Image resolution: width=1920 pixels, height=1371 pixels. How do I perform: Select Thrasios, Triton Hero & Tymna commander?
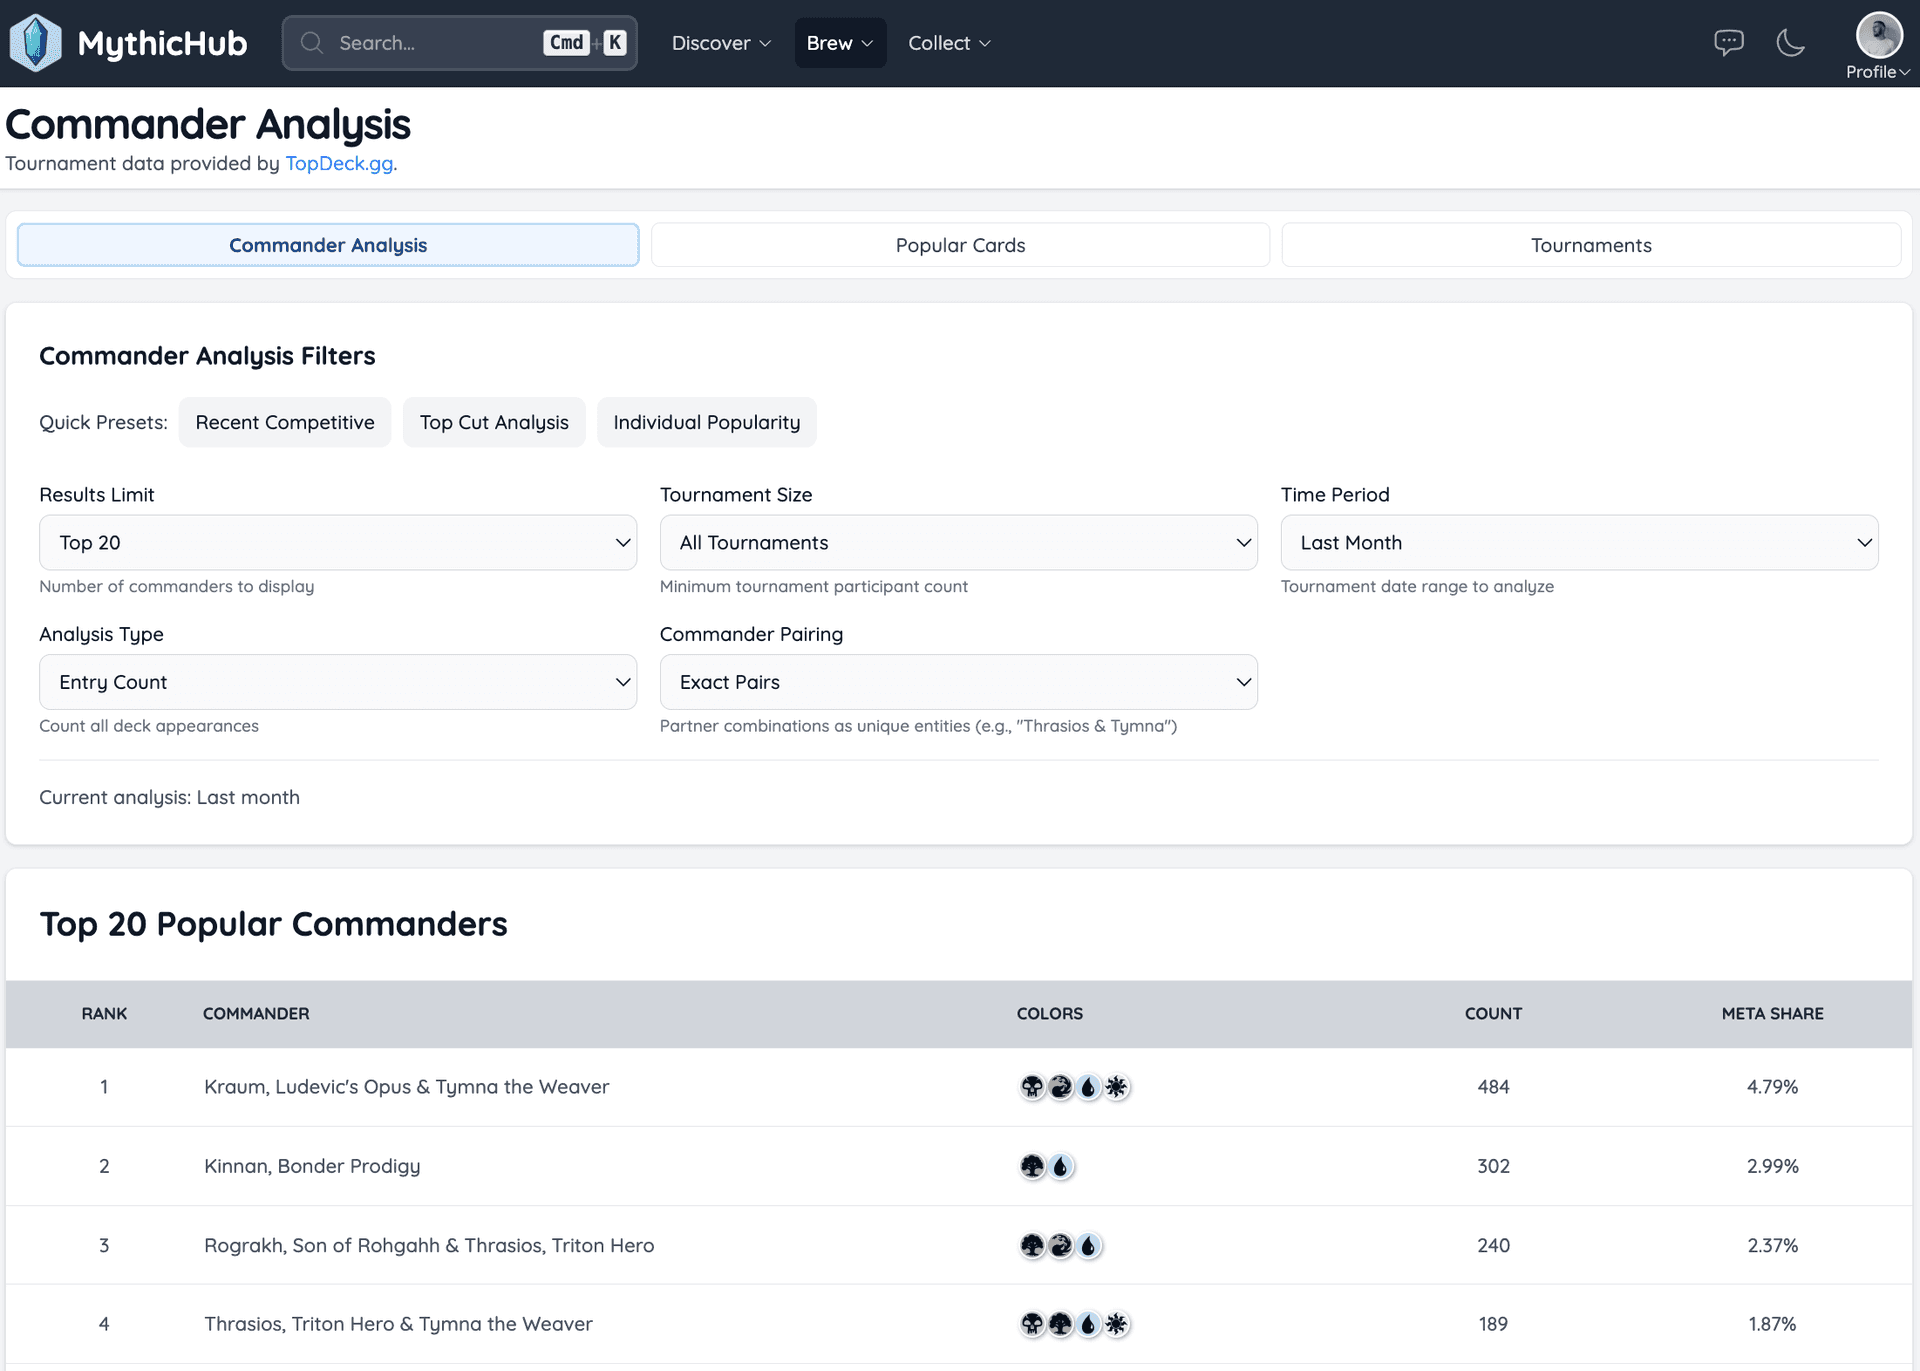[398, 1324]
